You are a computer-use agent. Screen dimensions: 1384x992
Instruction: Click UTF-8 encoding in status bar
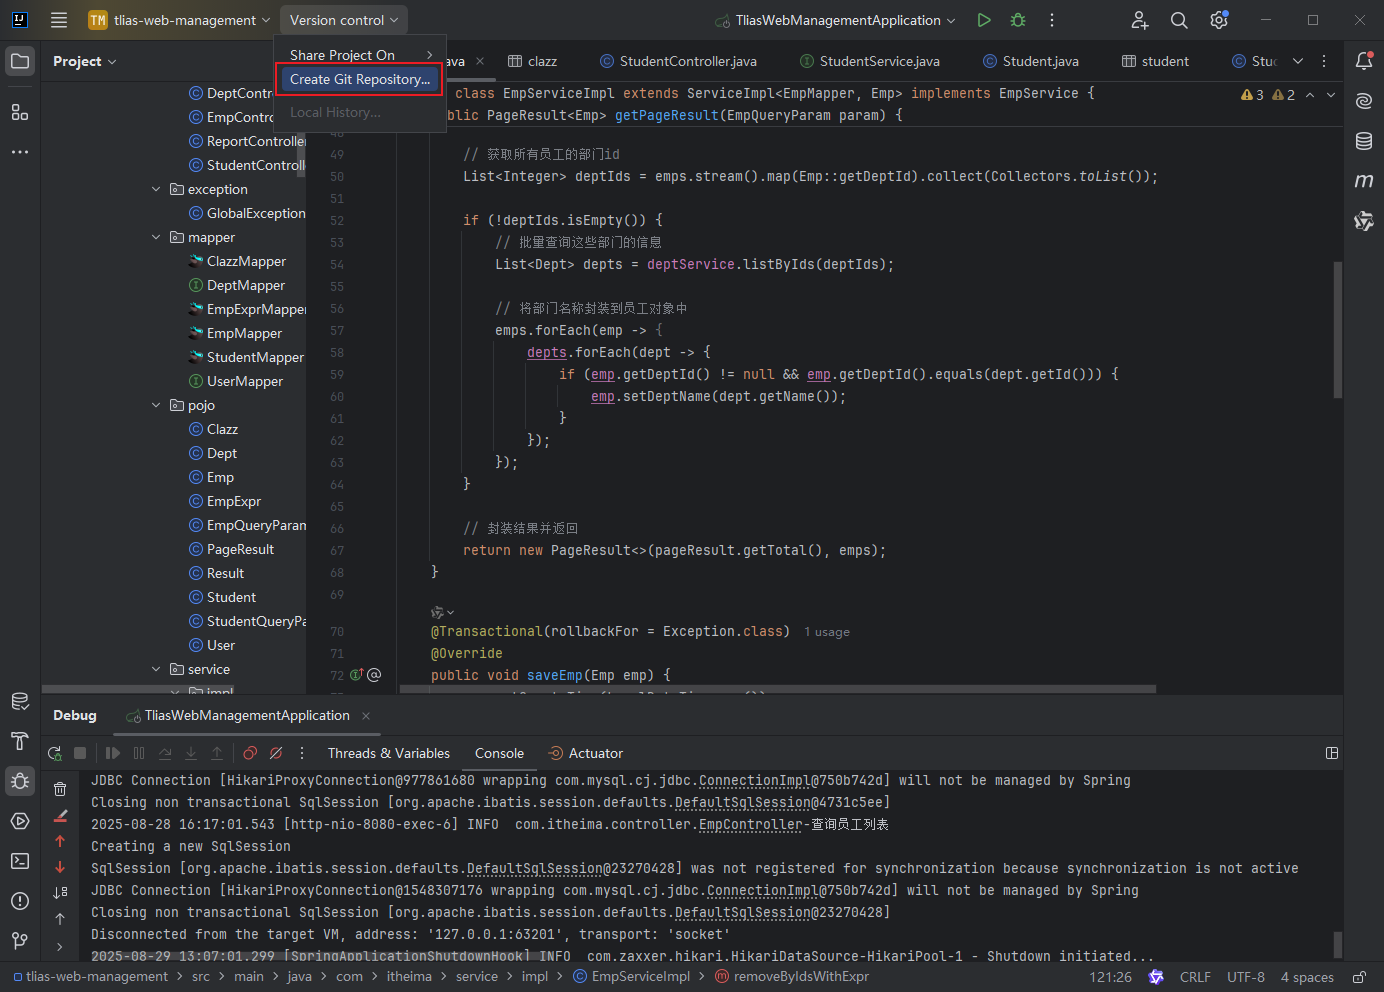(x=1246, y=977)
